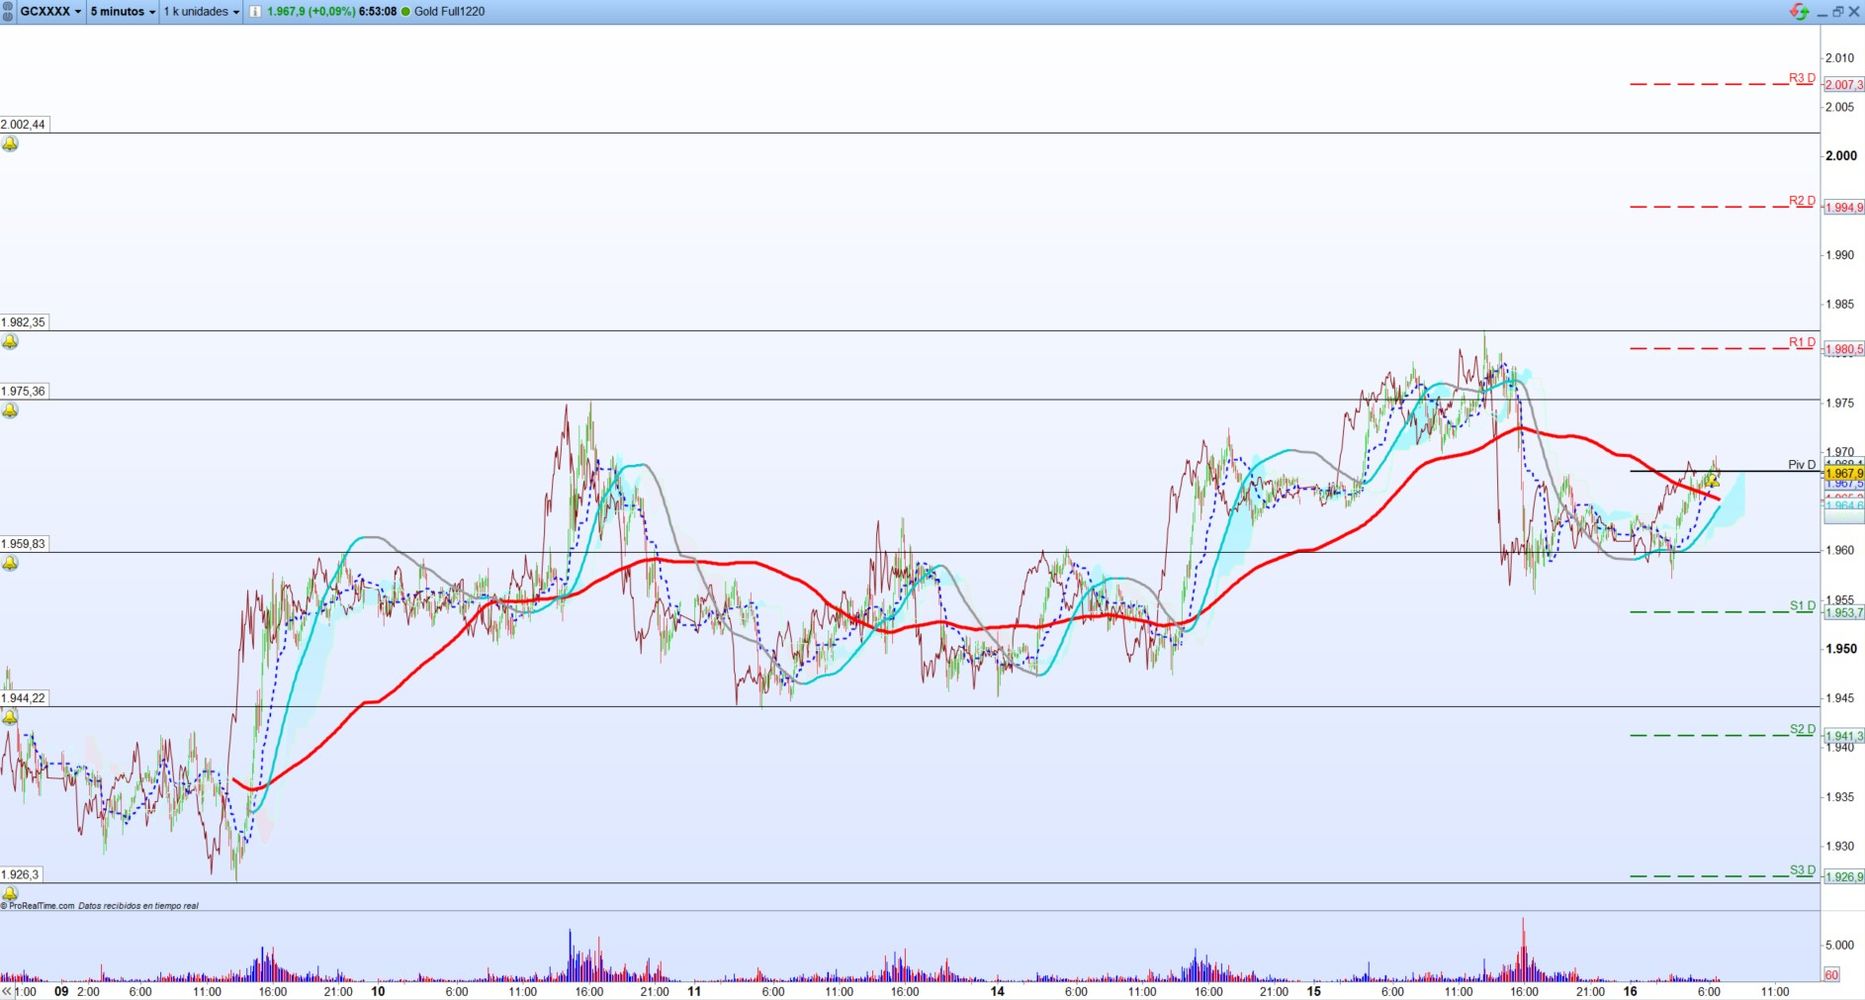Click the Gold Full1220 instrument name
The image size is (1865, 1000).
449,11
